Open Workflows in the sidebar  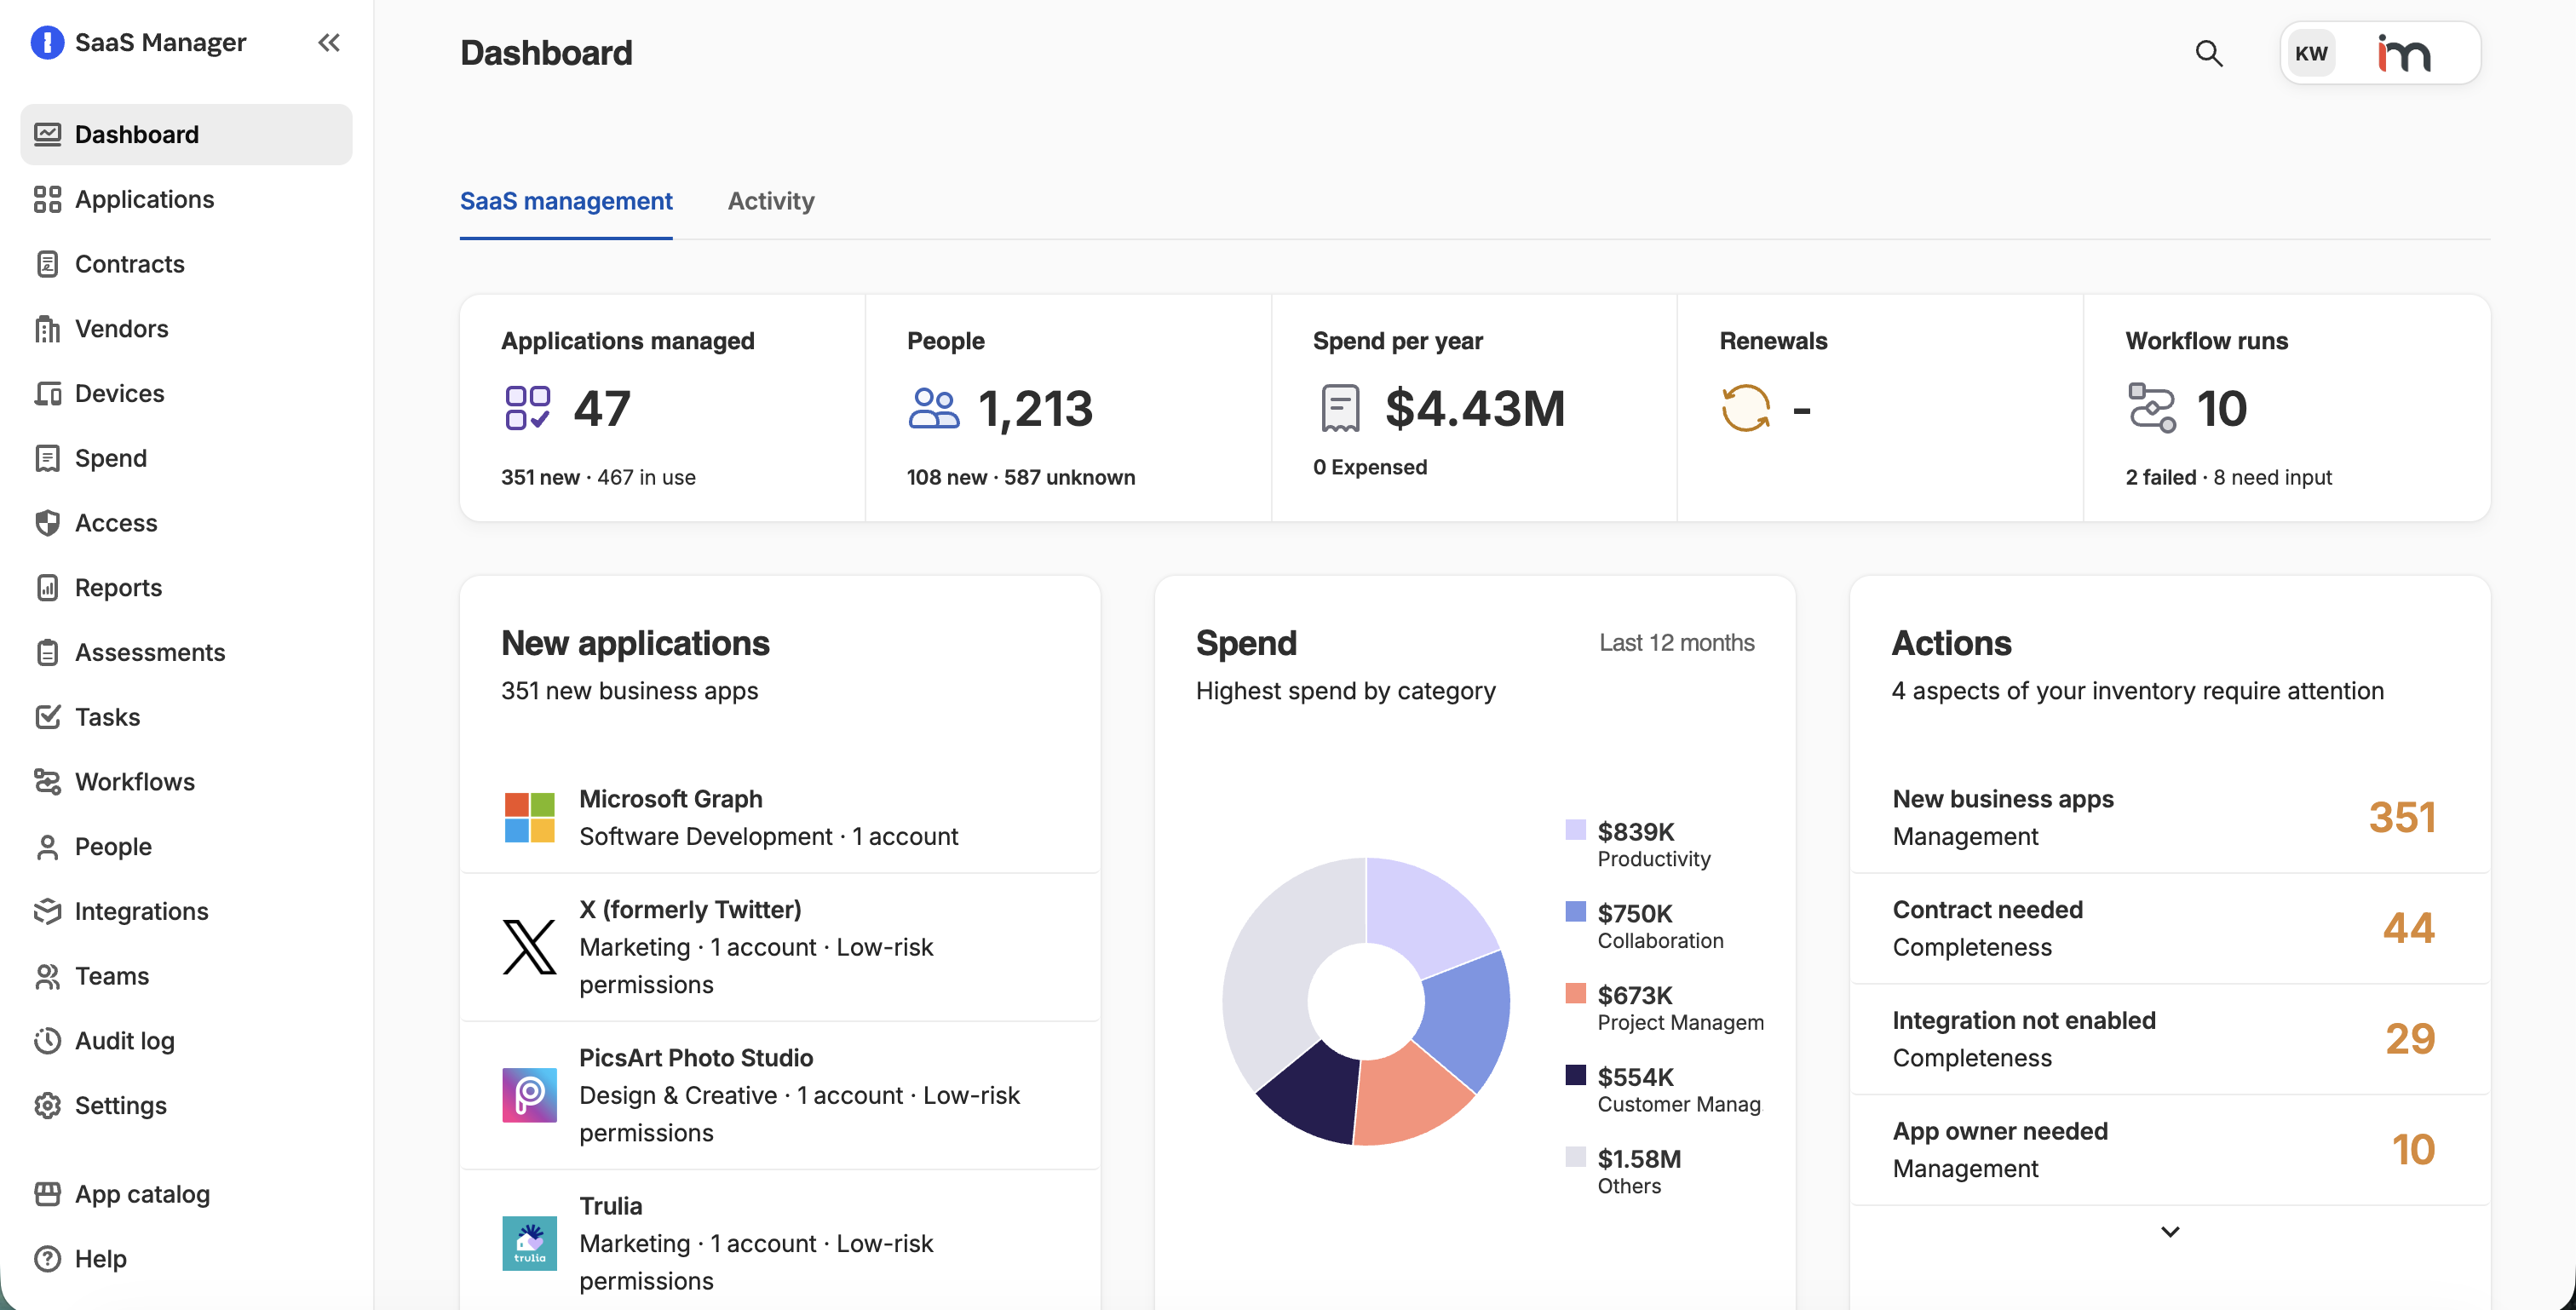click(134, 781)
